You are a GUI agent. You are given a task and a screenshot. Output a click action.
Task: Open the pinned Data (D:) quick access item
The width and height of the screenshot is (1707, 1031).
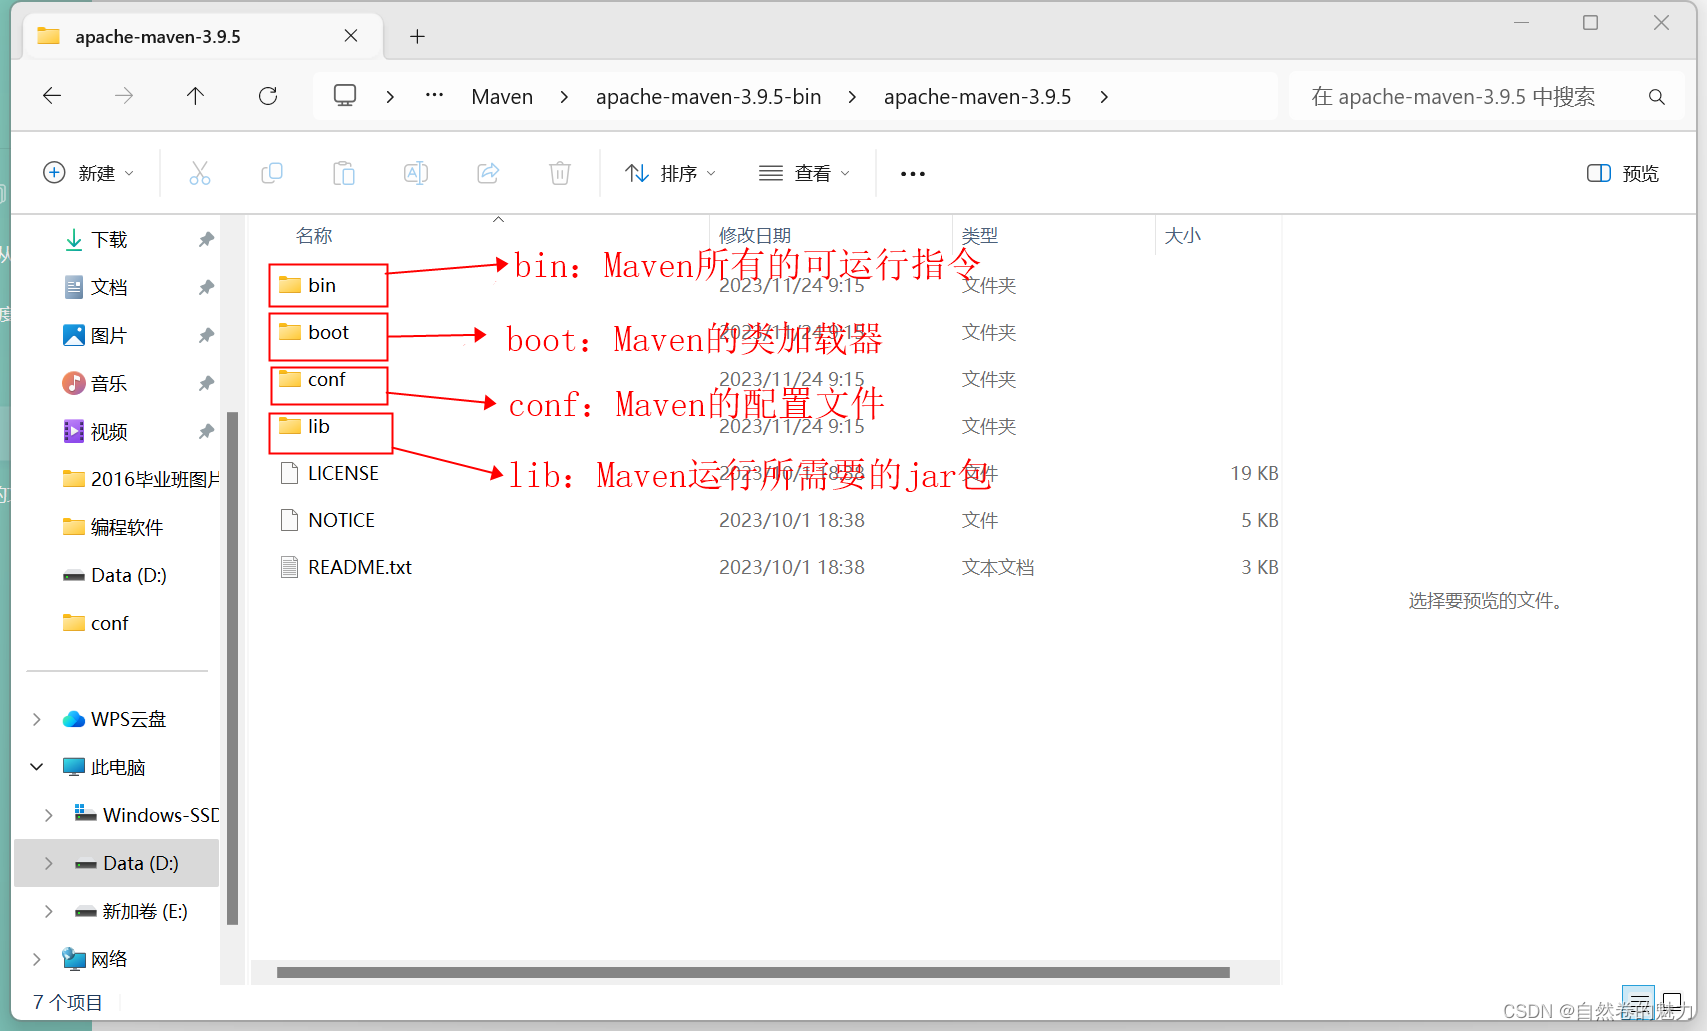pyautogui.click(x=115, y=575)
